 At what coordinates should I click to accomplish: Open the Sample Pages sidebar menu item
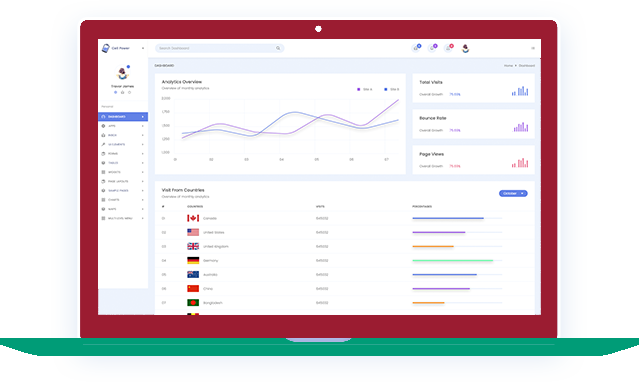pyautogui.click(x=123, y=190)
